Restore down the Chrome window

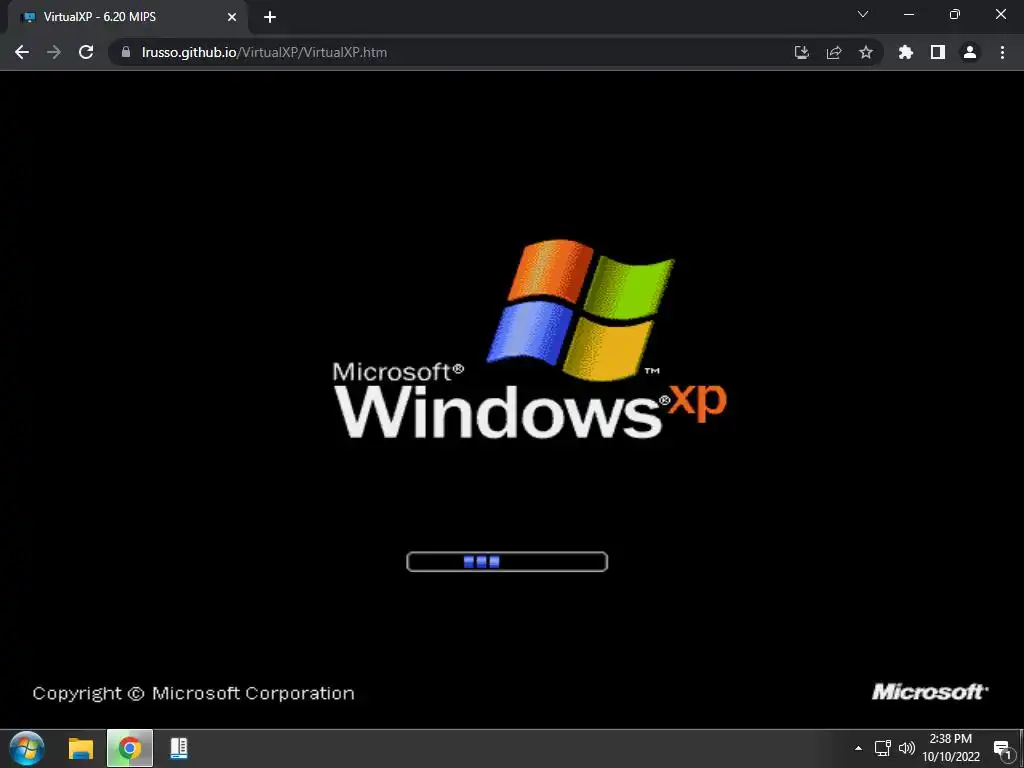[955, 14]
